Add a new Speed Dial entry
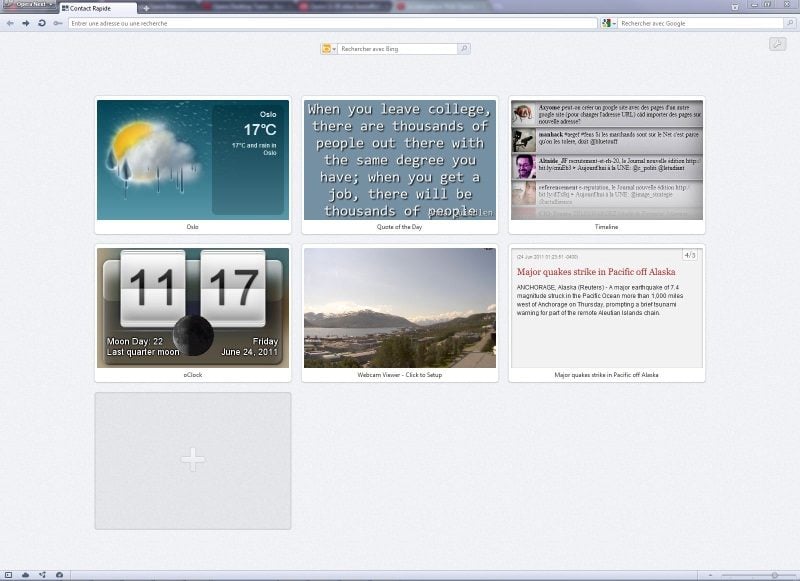This screenshot has width=800, height=581. click(x=192, y=460)
